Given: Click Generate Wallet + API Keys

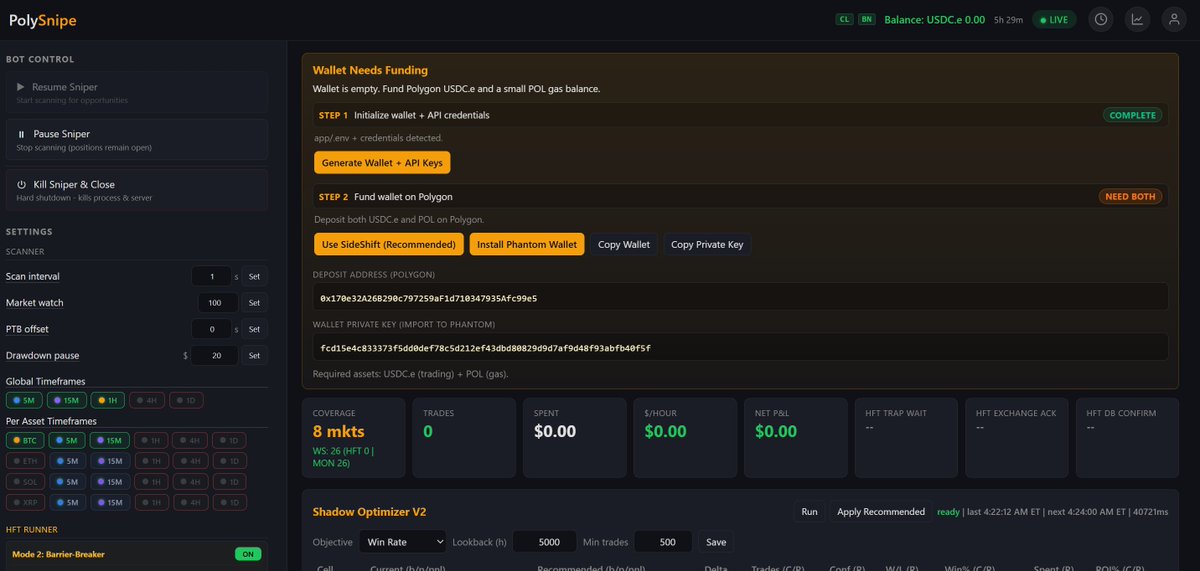Looking at the screenshot, I should (382, 162).
